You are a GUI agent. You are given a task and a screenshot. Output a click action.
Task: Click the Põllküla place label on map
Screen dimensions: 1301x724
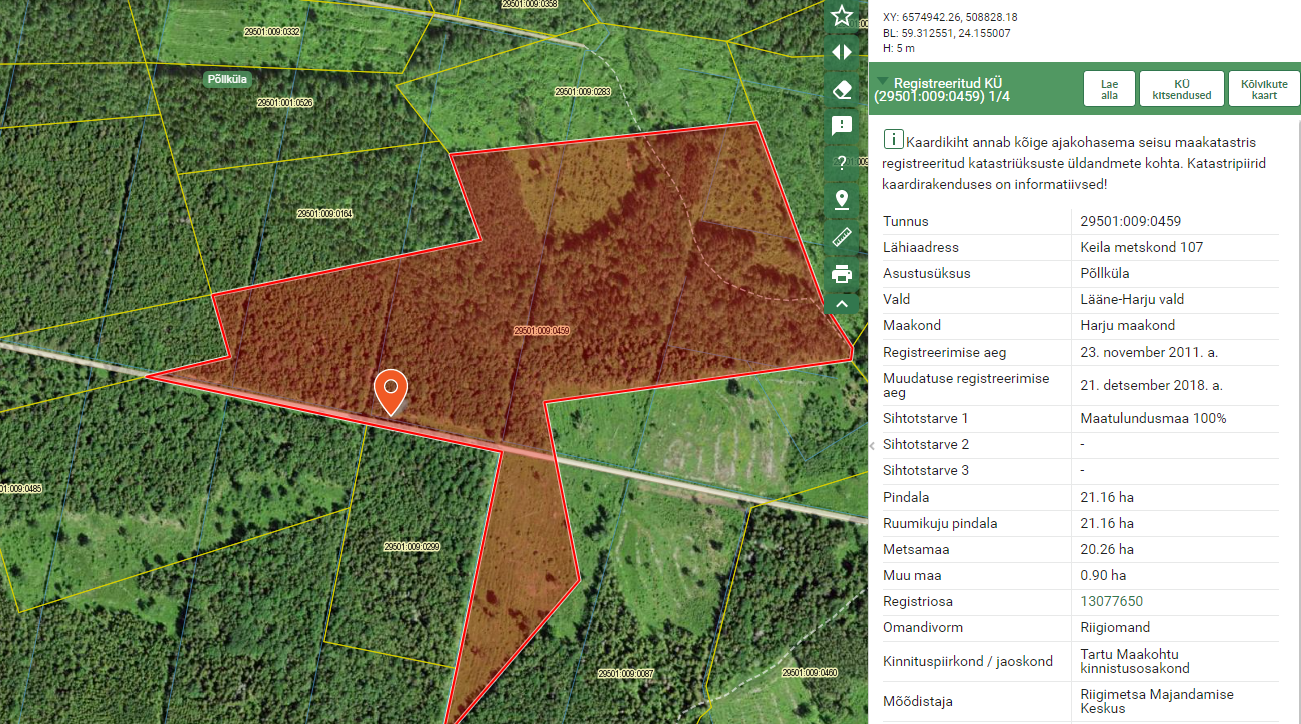click(226, 79)
